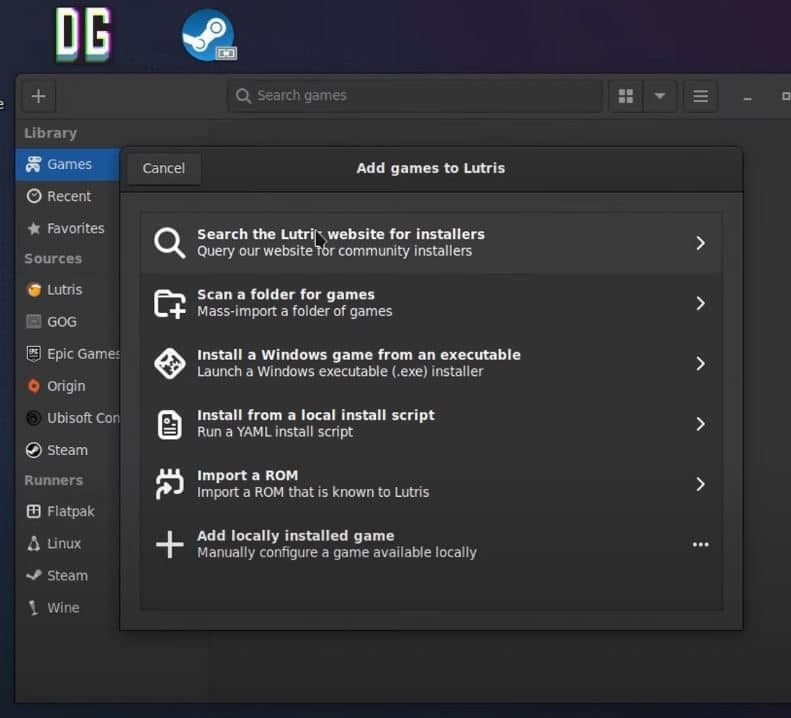Click the Search games field

point(415,96)
